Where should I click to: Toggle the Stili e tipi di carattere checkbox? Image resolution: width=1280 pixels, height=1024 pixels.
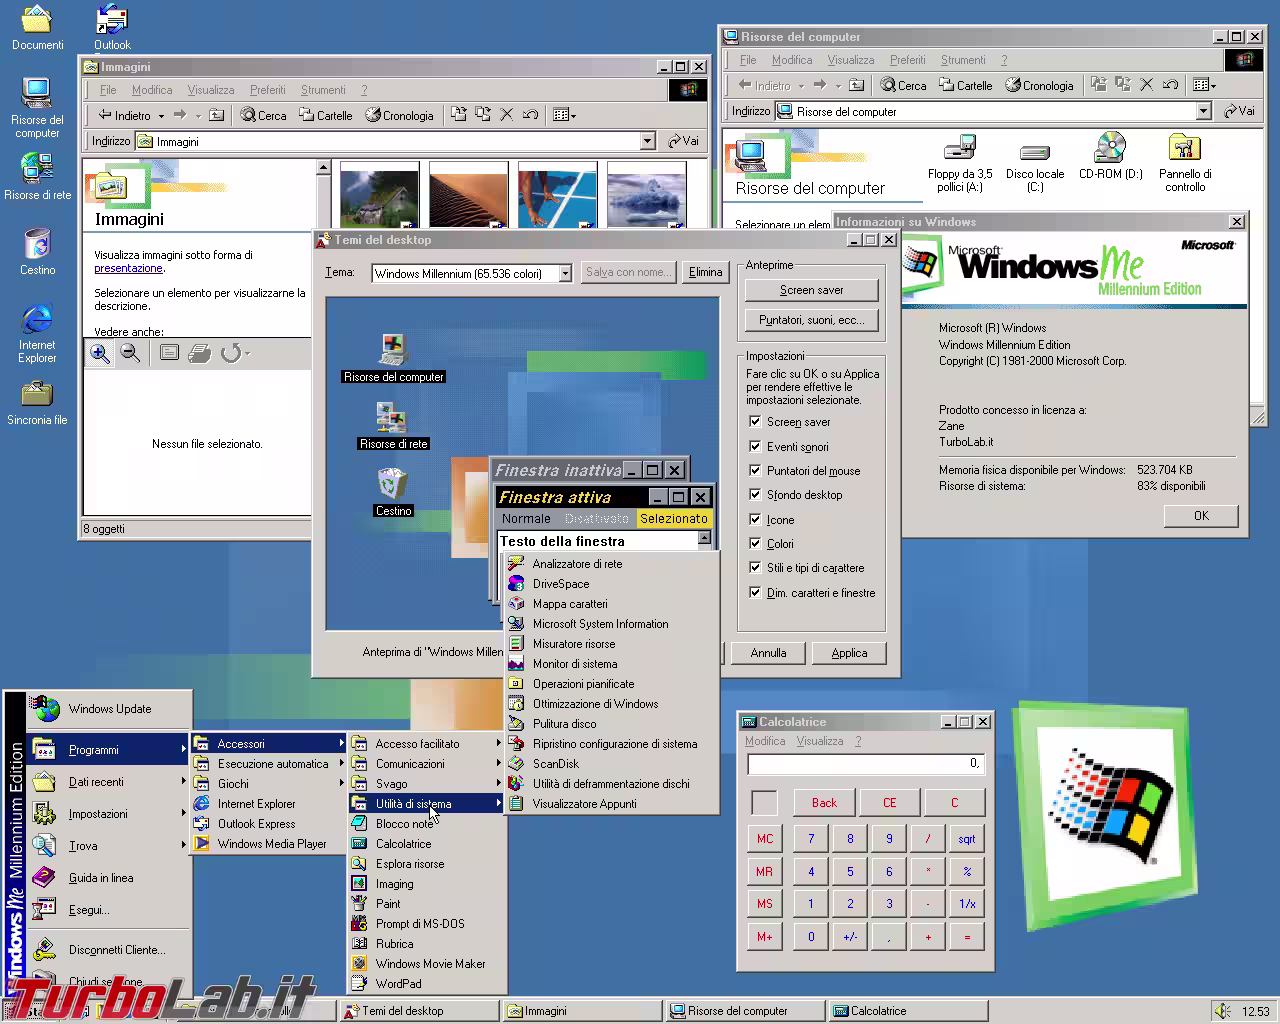[756, 567]
